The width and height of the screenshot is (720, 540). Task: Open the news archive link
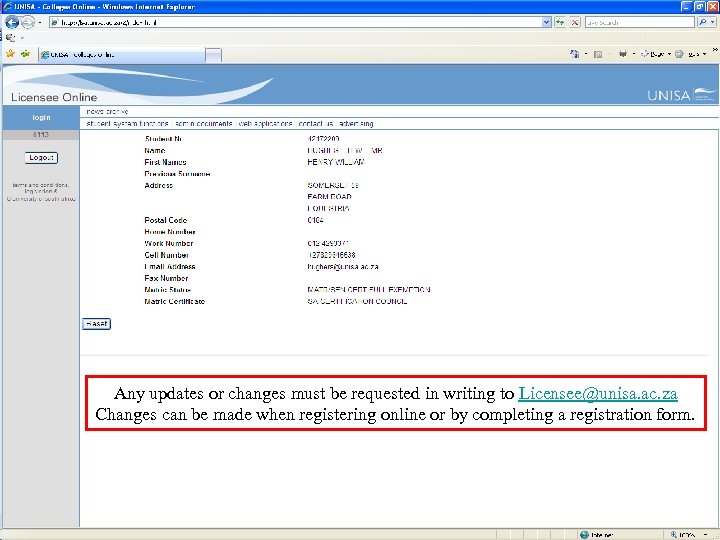pyautogui.click(x=107, y=112)
